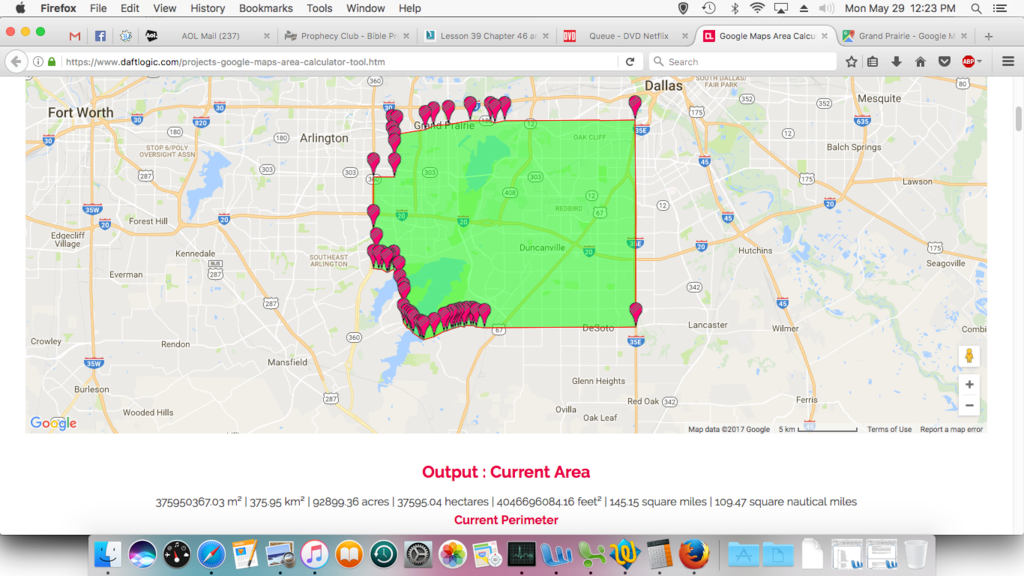Open the View menu

point(165,8)
